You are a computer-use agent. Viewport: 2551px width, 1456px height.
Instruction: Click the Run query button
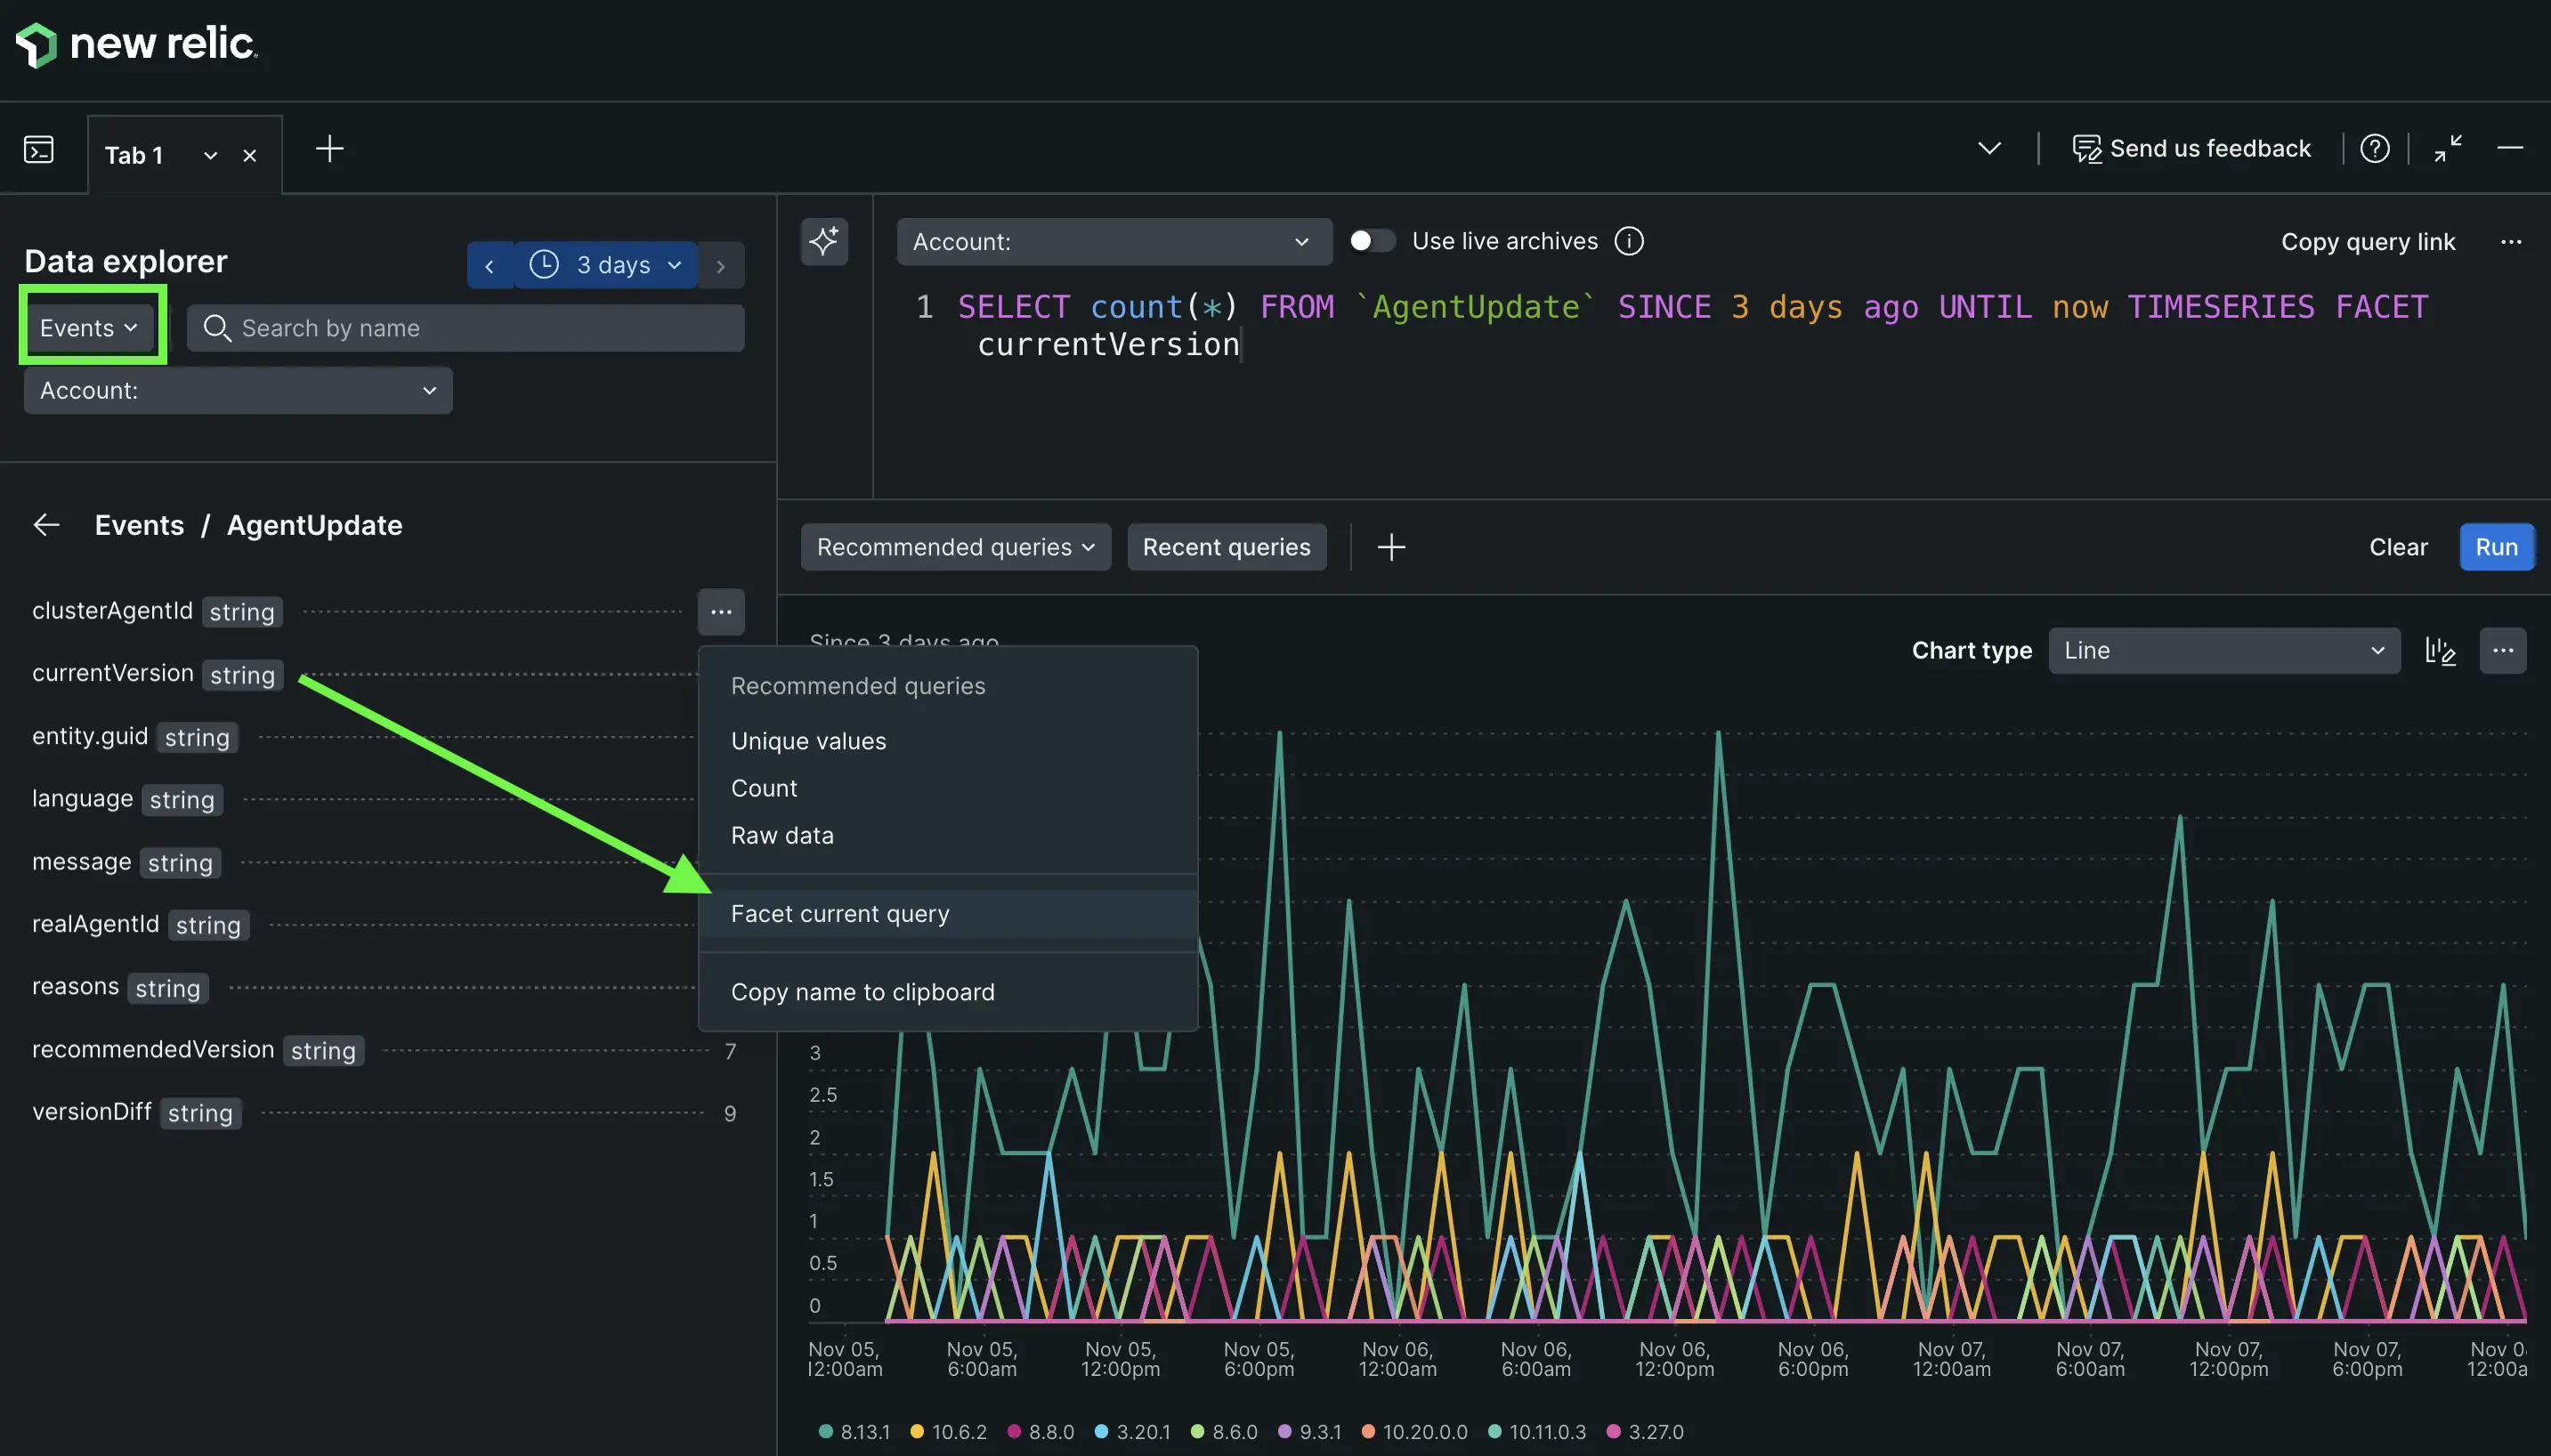point(2495,545)
